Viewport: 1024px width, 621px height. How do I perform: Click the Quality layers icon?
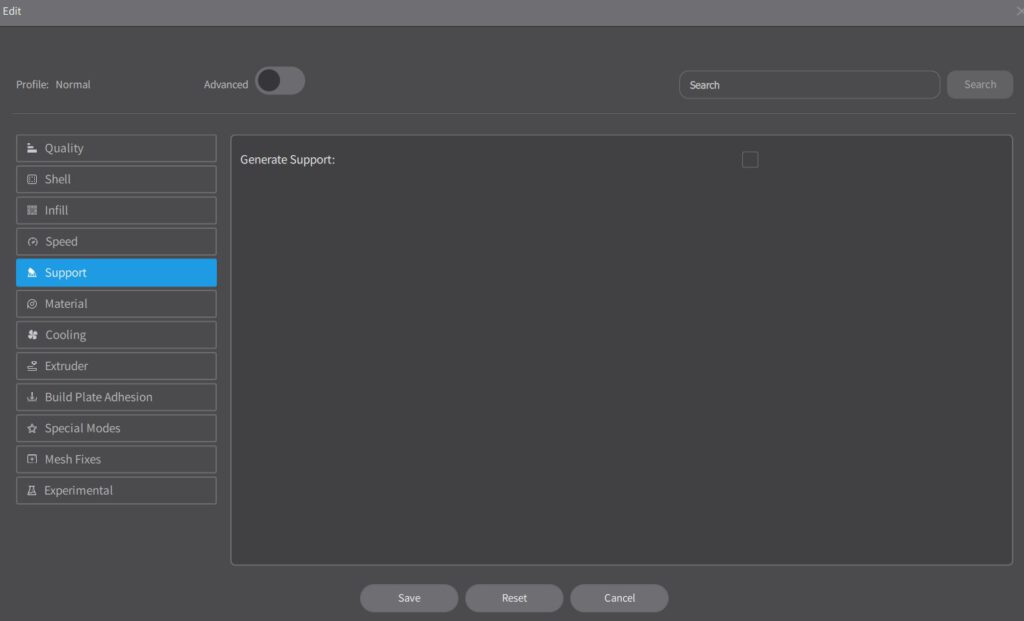(x=32, y=148)
